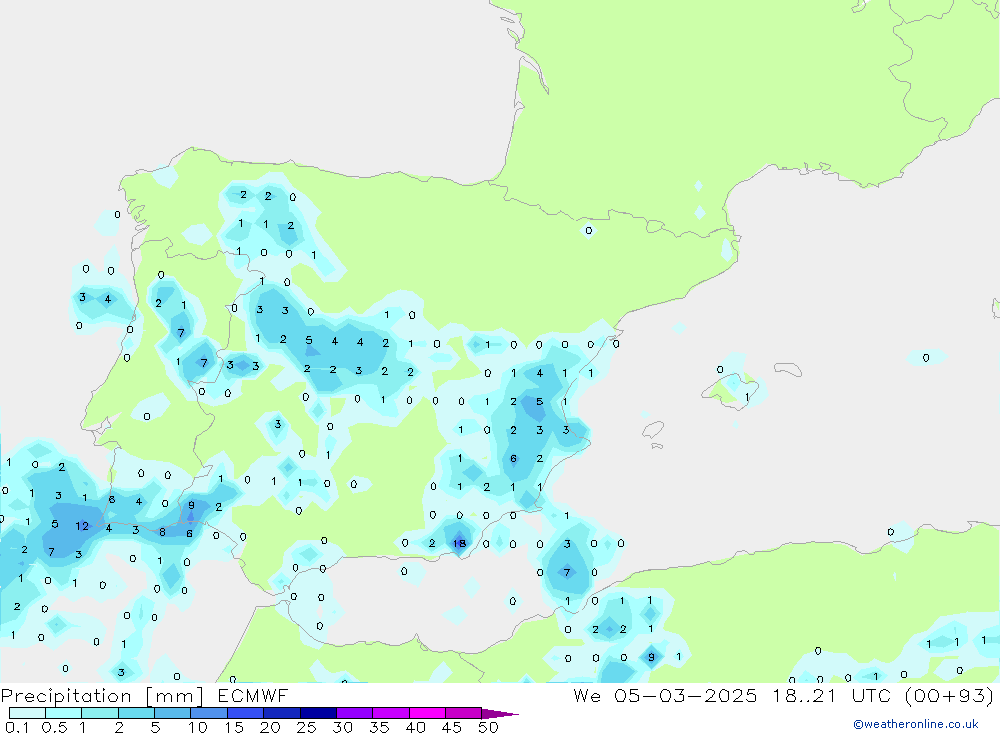The width and height of the screenshot is (1000, 733).
Task: Pick the 45–50 mm magenta legend swatch
Action: click(x=463, y=713)
